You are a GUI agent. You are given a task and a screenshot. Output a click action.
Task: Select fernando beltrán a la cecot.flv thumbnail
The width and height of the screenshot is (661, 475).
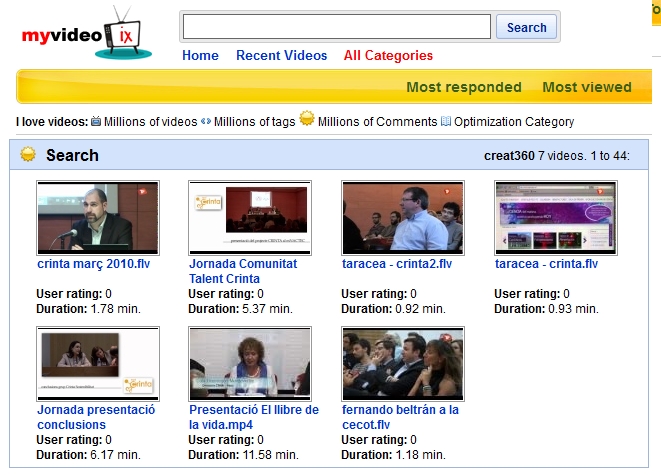402,364
